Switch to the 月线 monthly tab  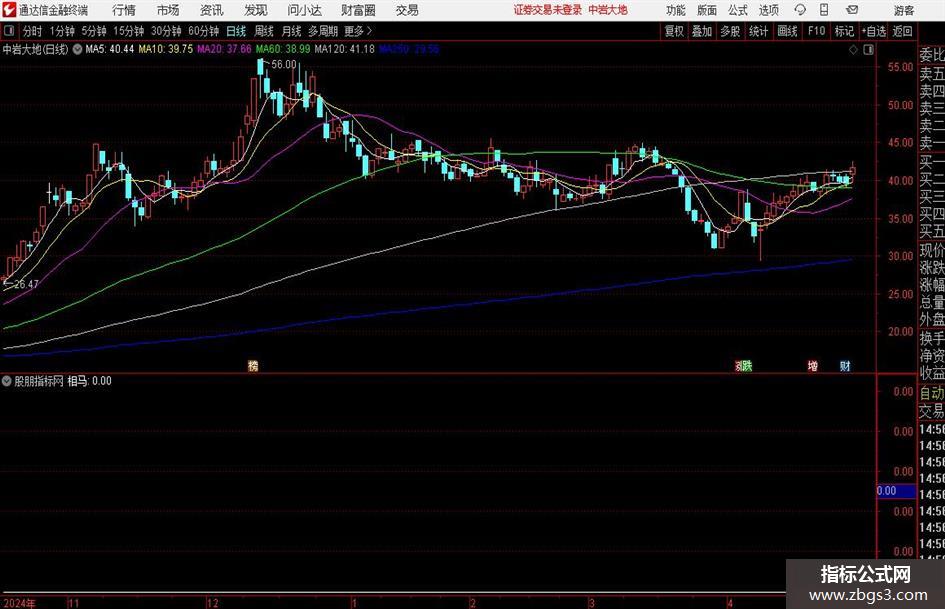pyautogui.click(x=291, y=31)
